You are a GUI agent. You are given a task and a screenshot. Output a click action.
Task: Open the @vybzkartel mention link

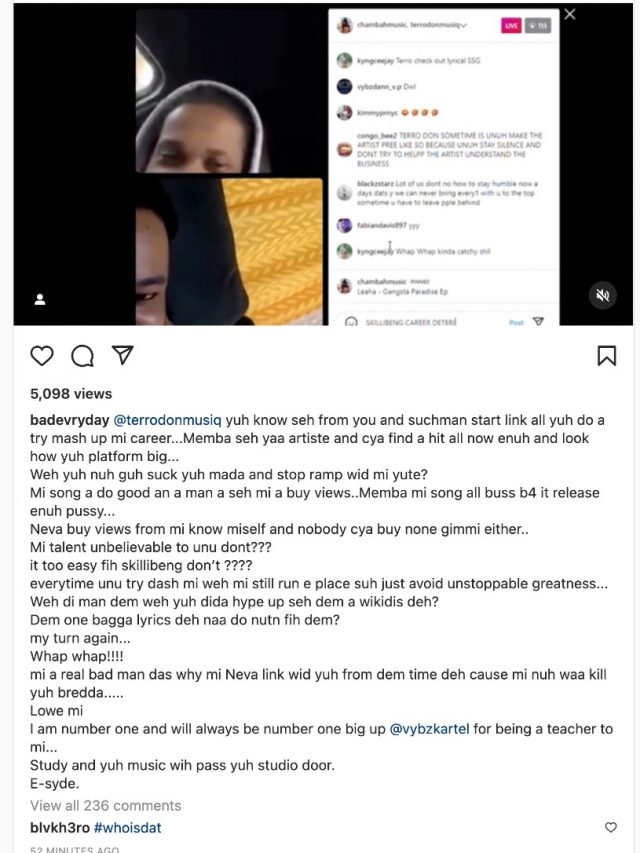(x=429, y=729)
